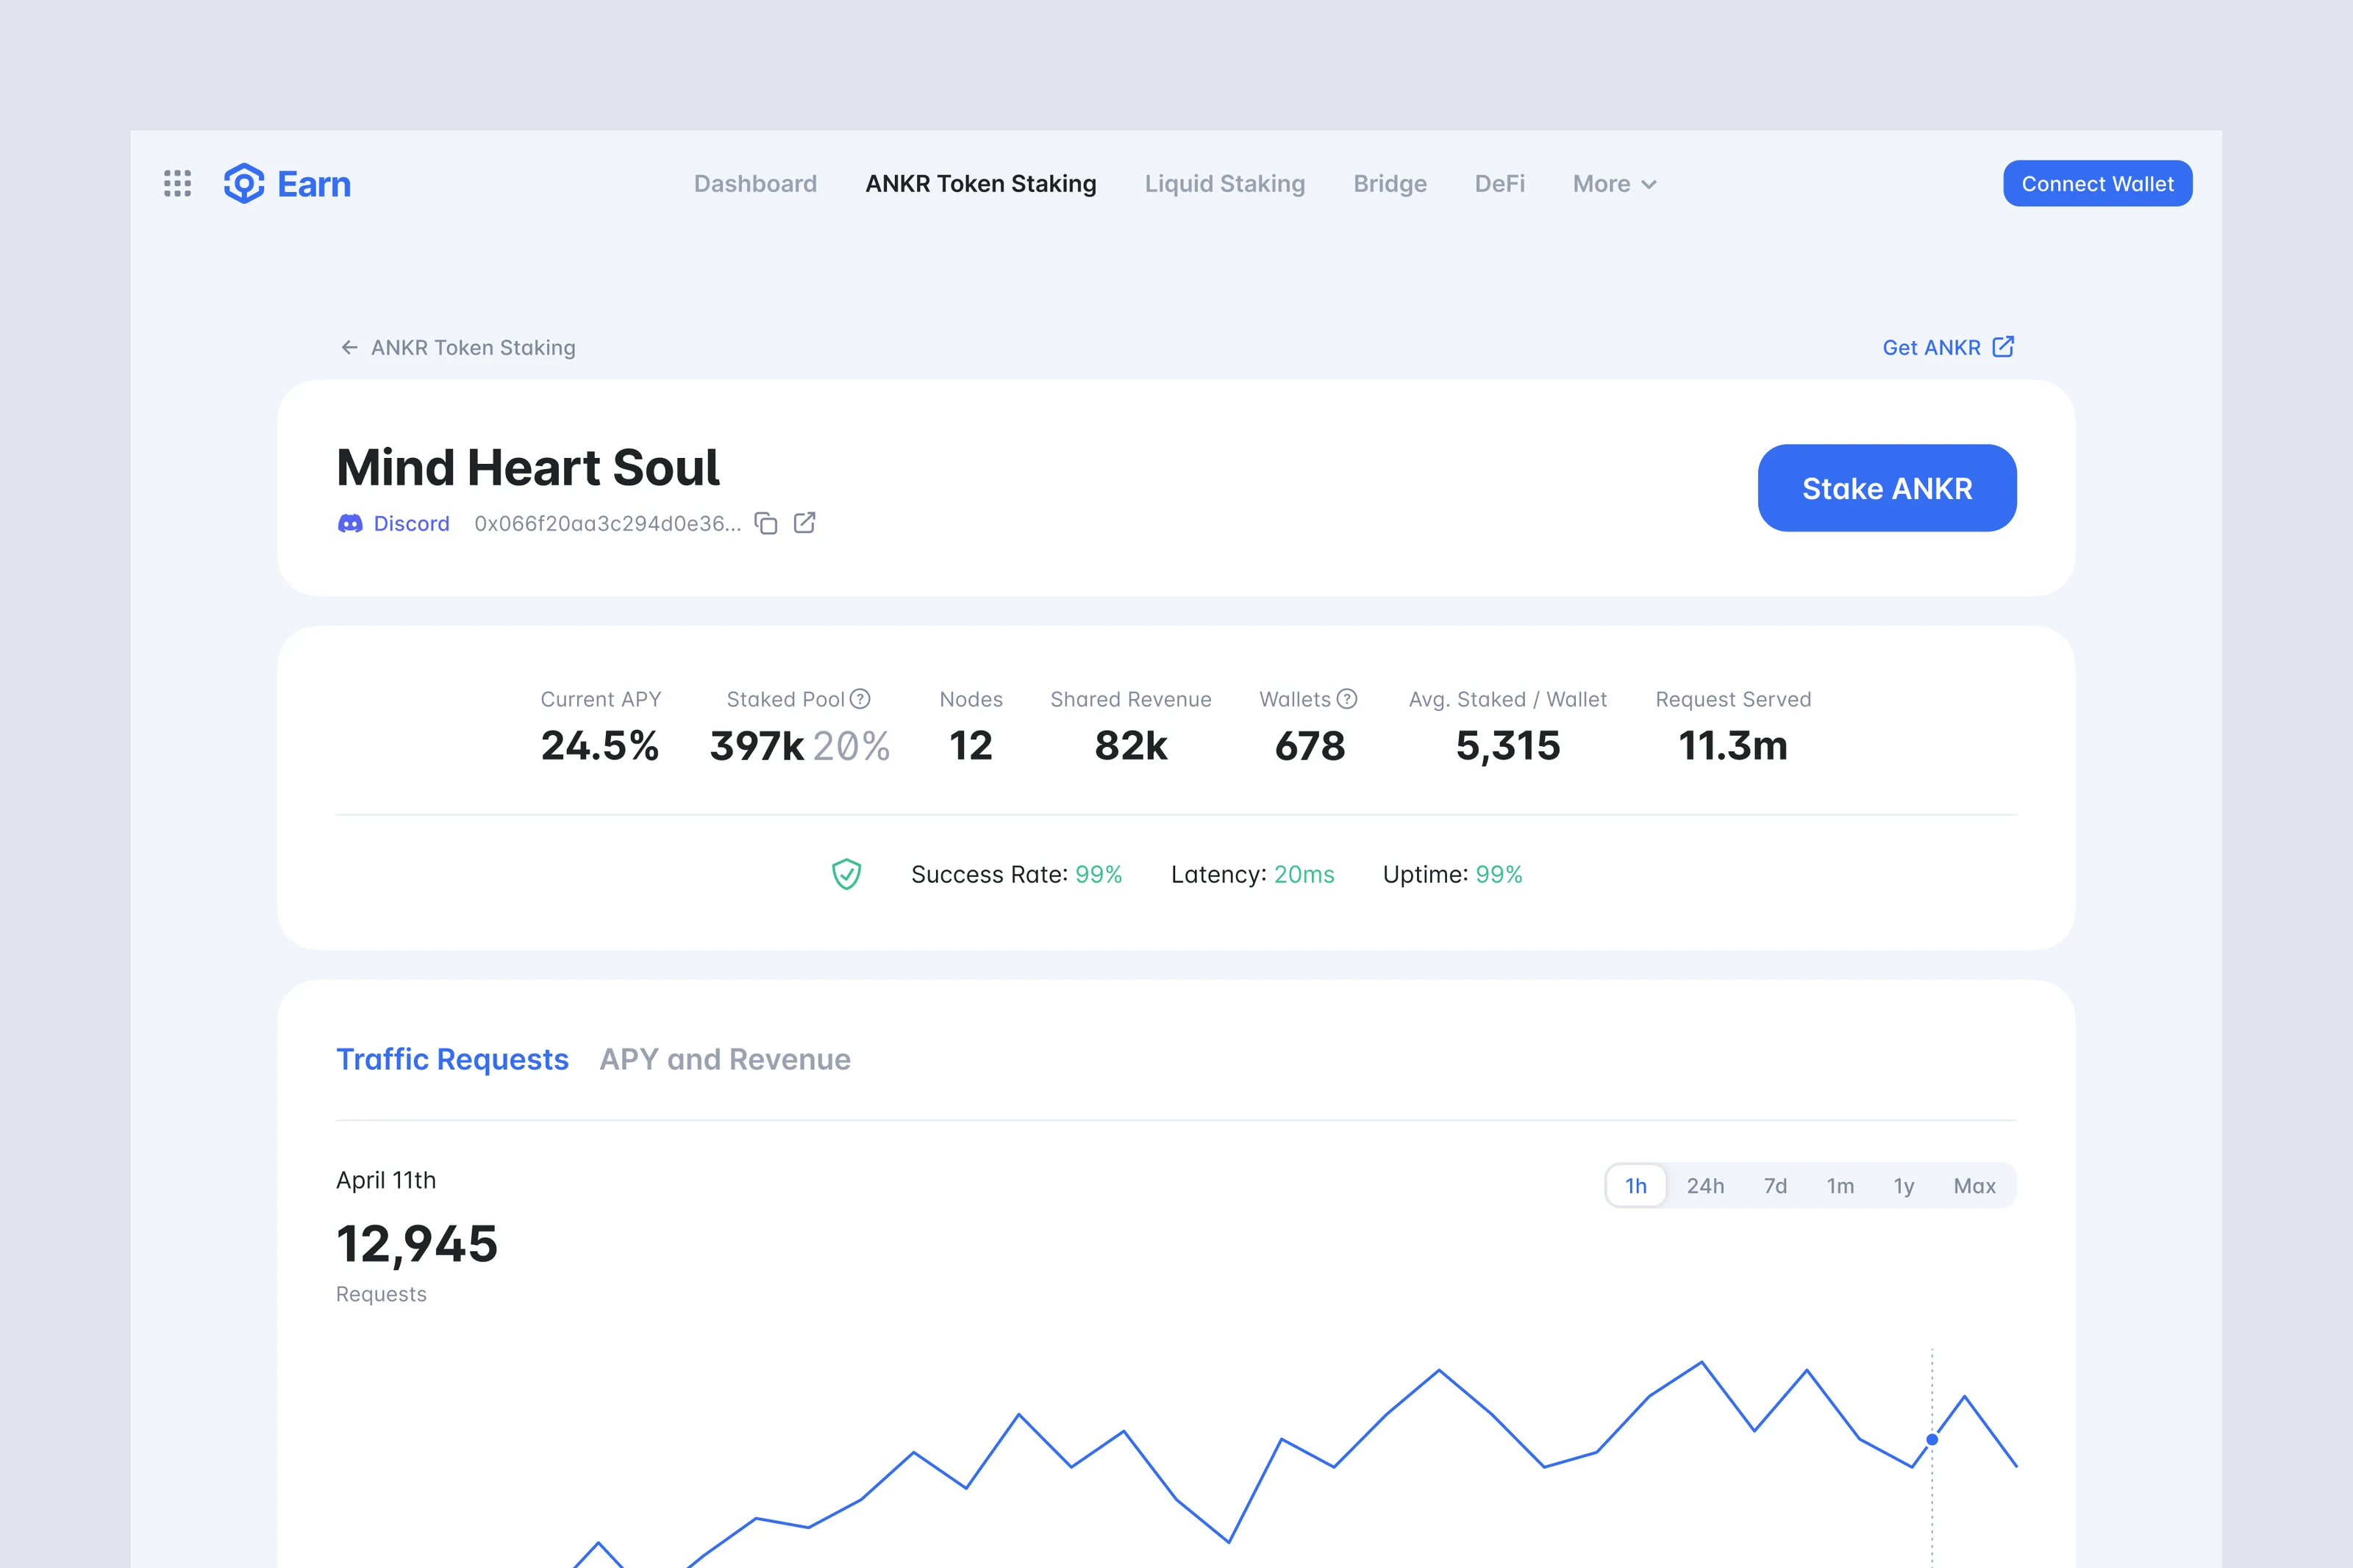Click the Discord icon link
This screenshot has width=2353, height=1568.
coord(350,523)
